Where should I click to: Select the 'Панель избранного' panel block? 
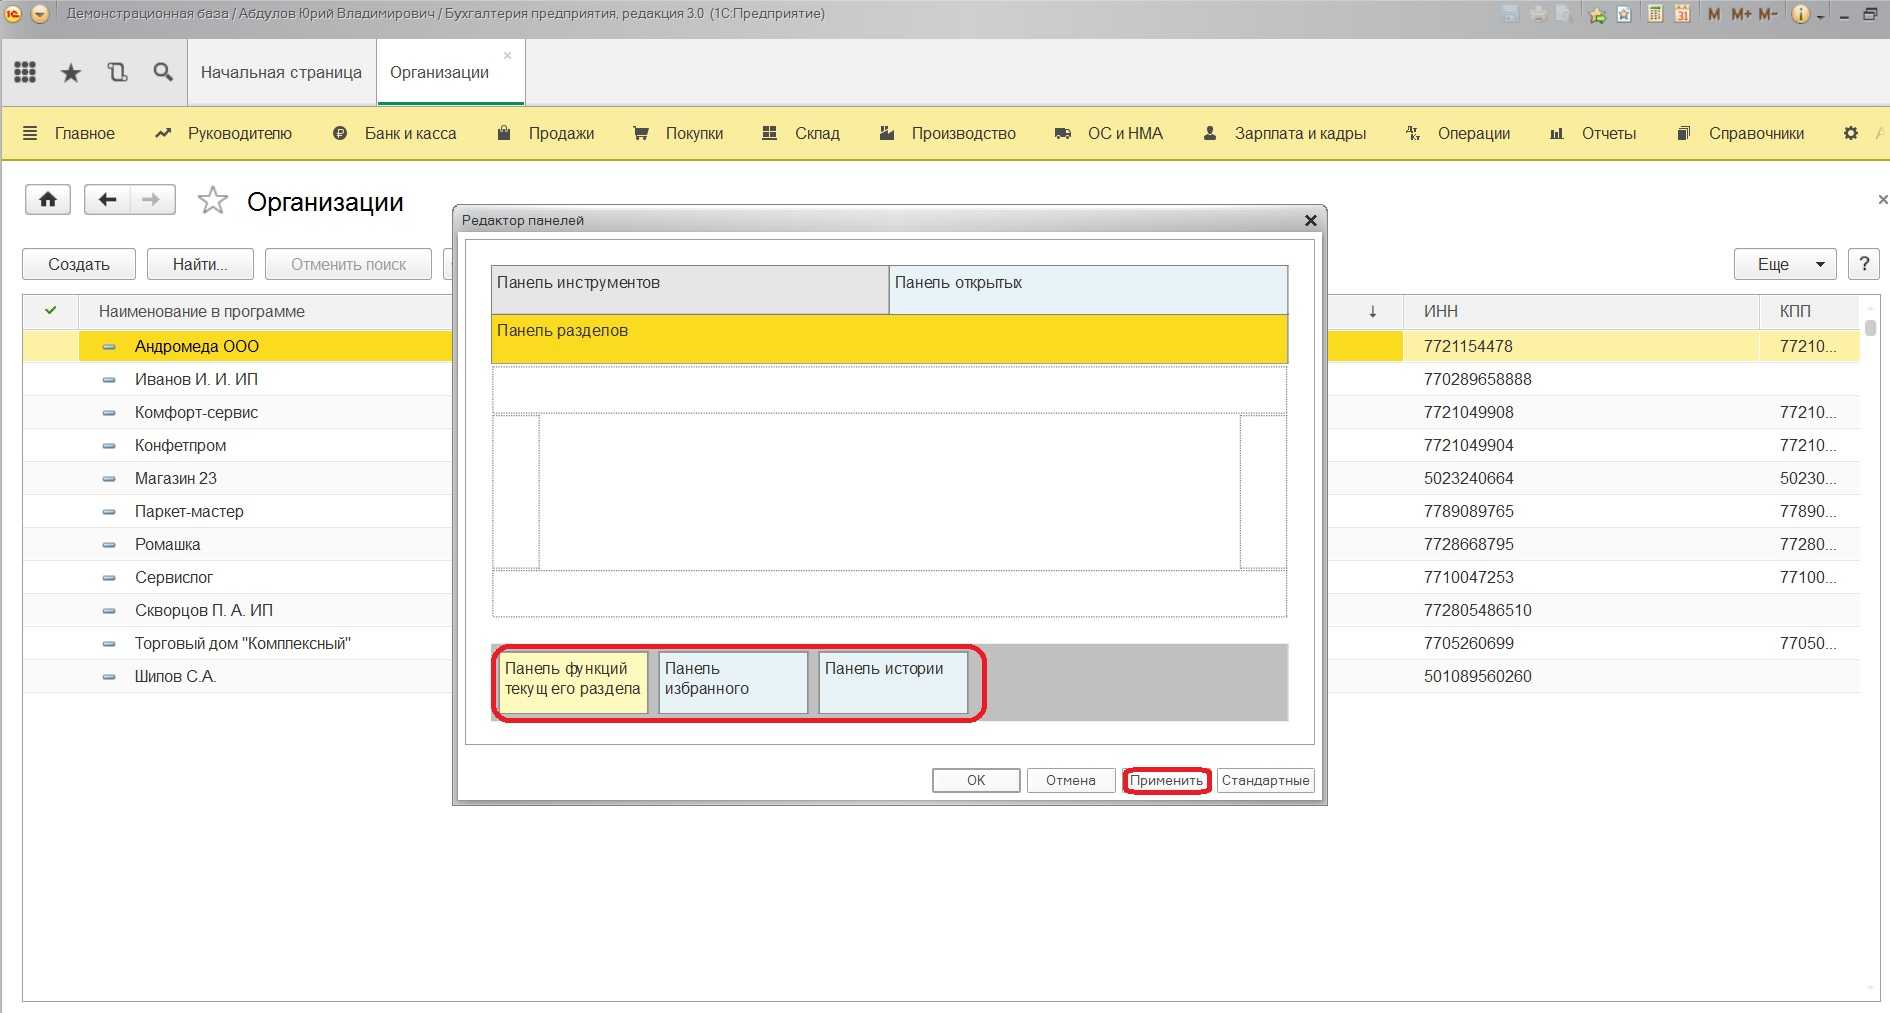pyautogui.click(x=733, y=682)
